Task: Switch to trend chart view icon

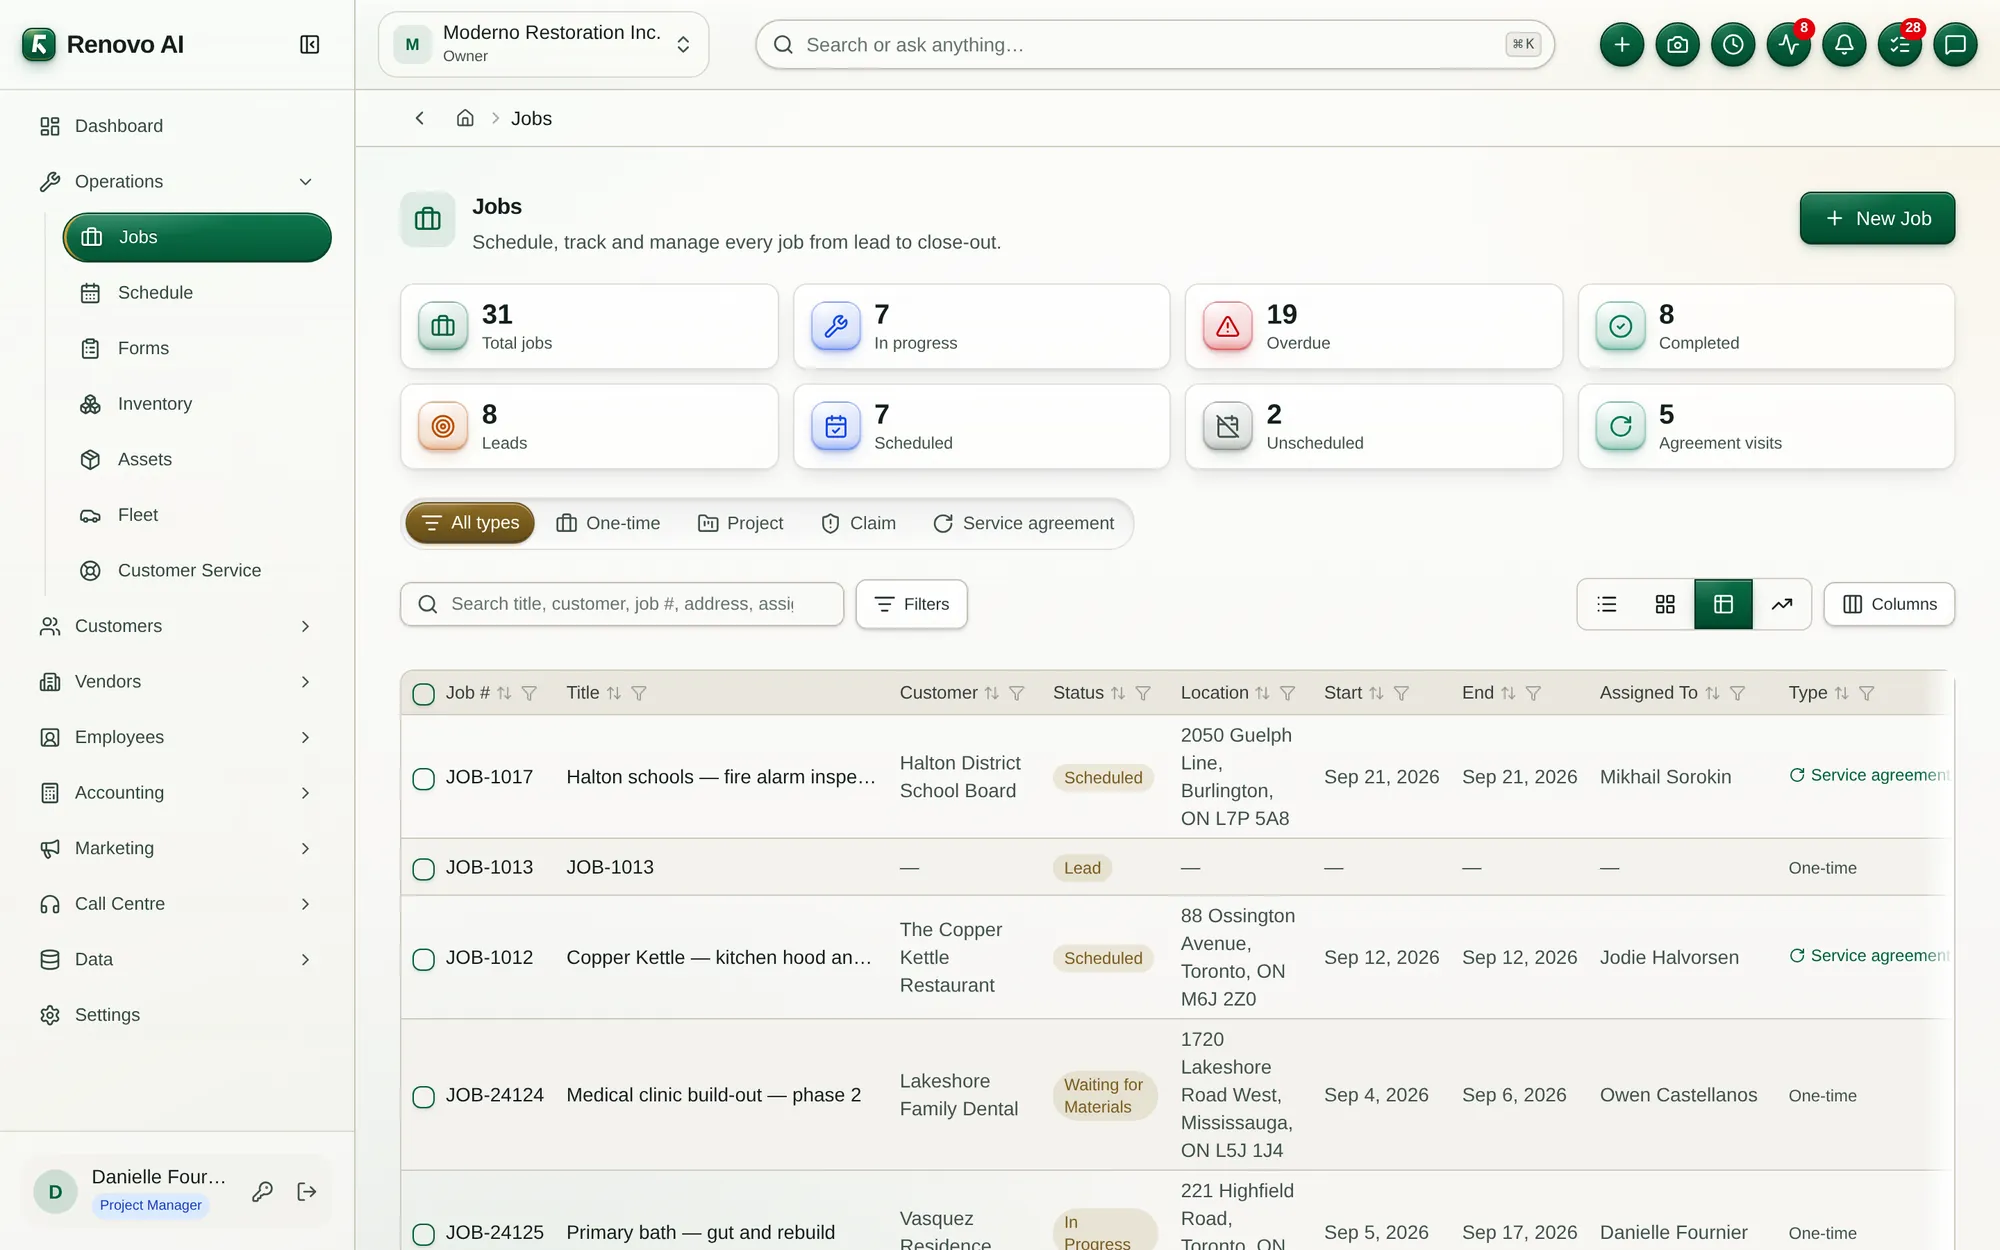Action: 1782,604
